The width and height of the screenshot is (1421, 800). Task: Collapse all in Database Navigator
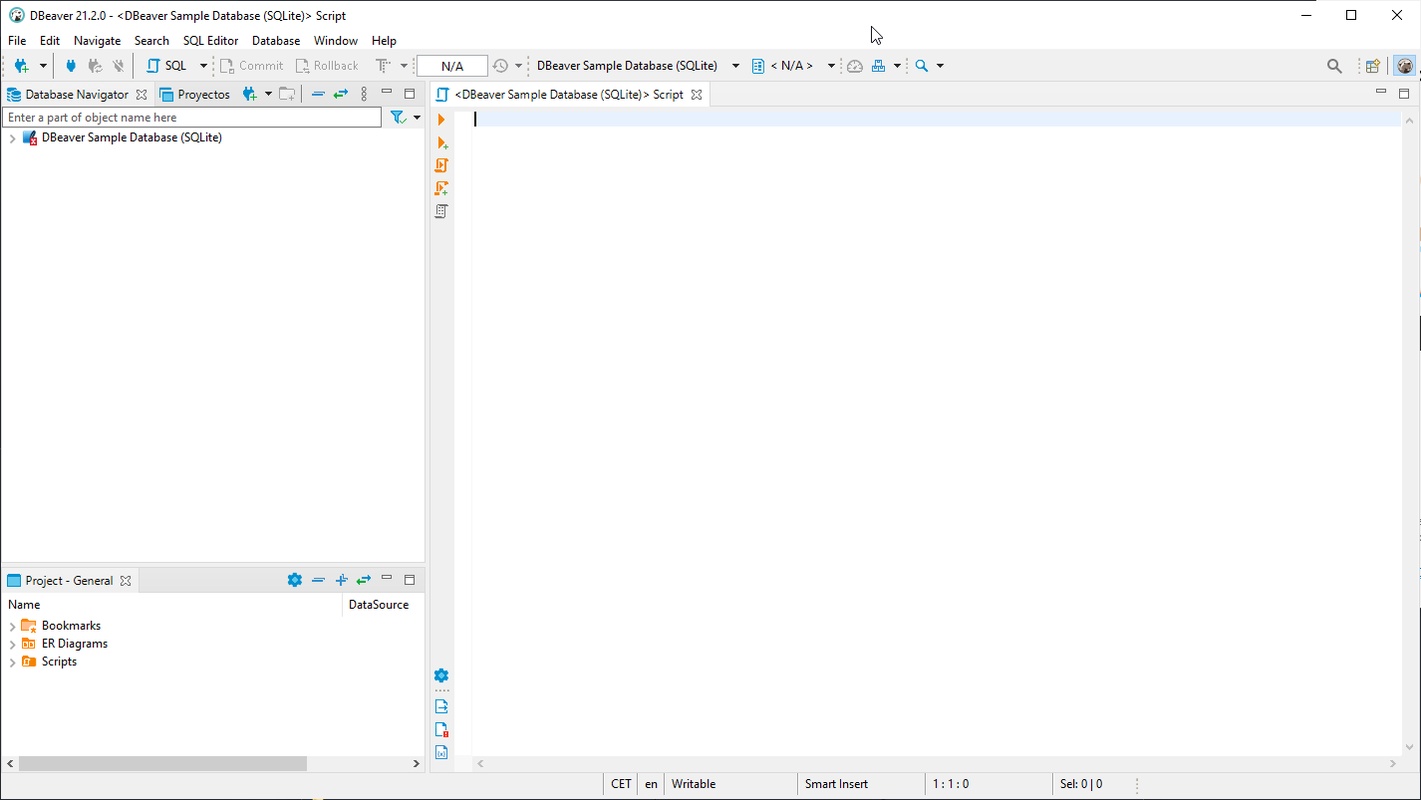pos(318,94)
